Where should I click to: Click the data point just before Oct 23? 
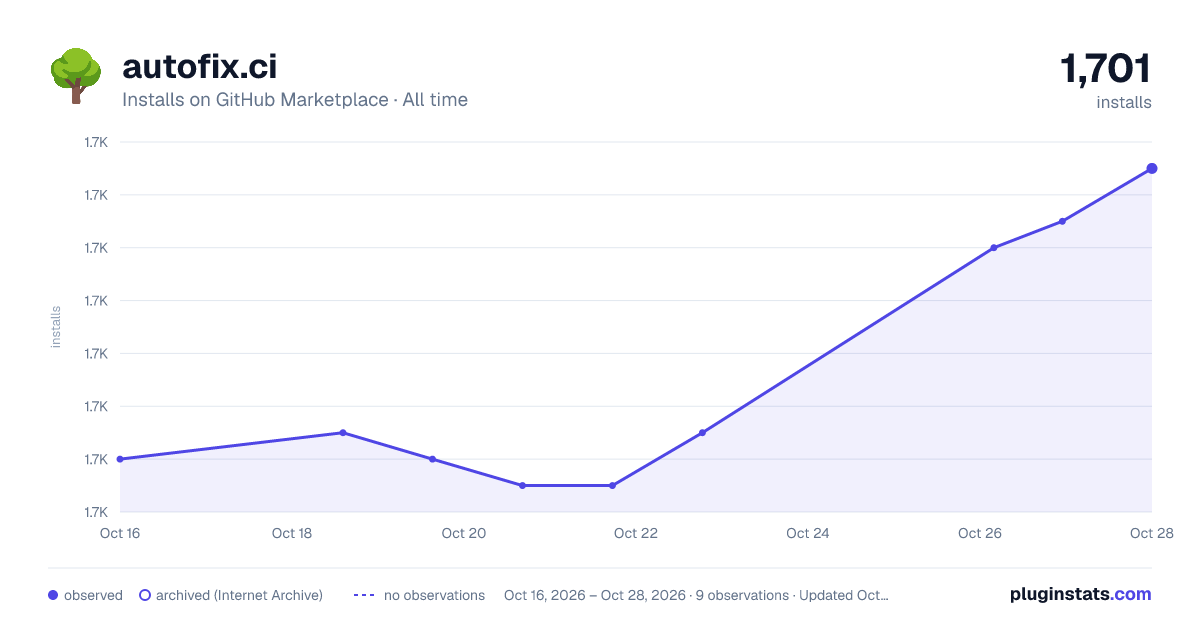pos(702,433)
